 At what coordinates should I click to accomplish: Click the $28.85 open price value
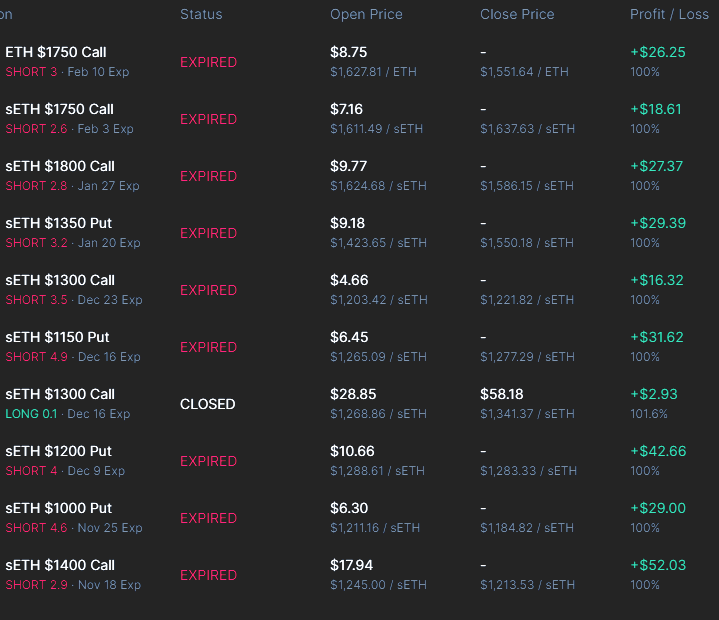(352, 394)
